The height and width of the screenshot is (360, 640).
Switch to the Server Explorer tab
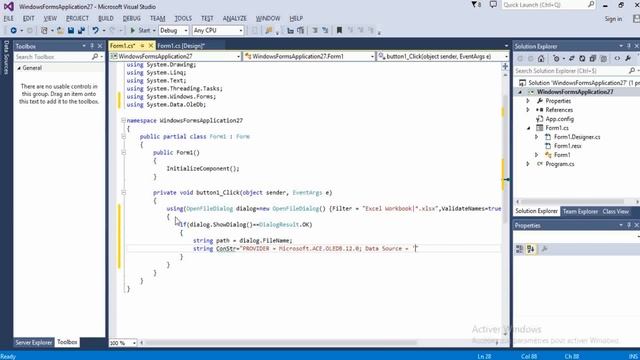coord(34,342)
